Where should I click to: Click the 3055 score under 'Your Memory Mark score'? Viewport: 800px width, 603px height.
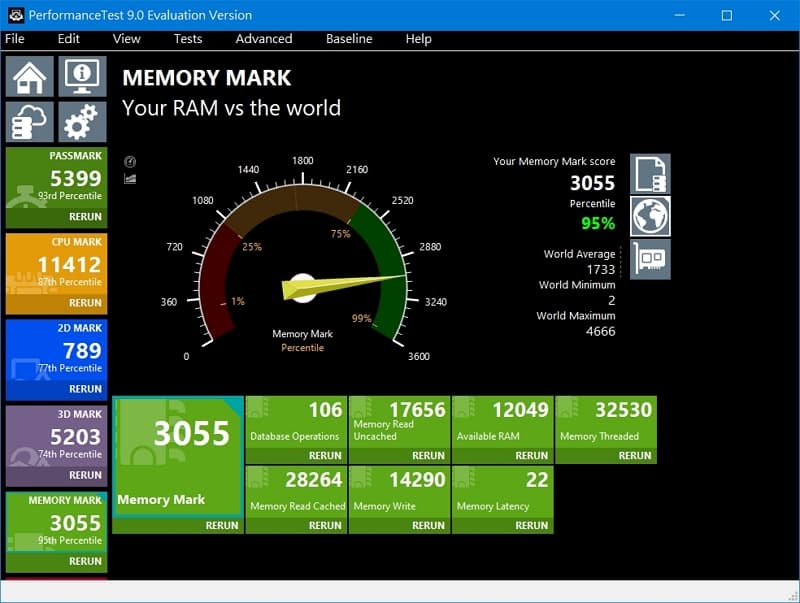(592, 183)
